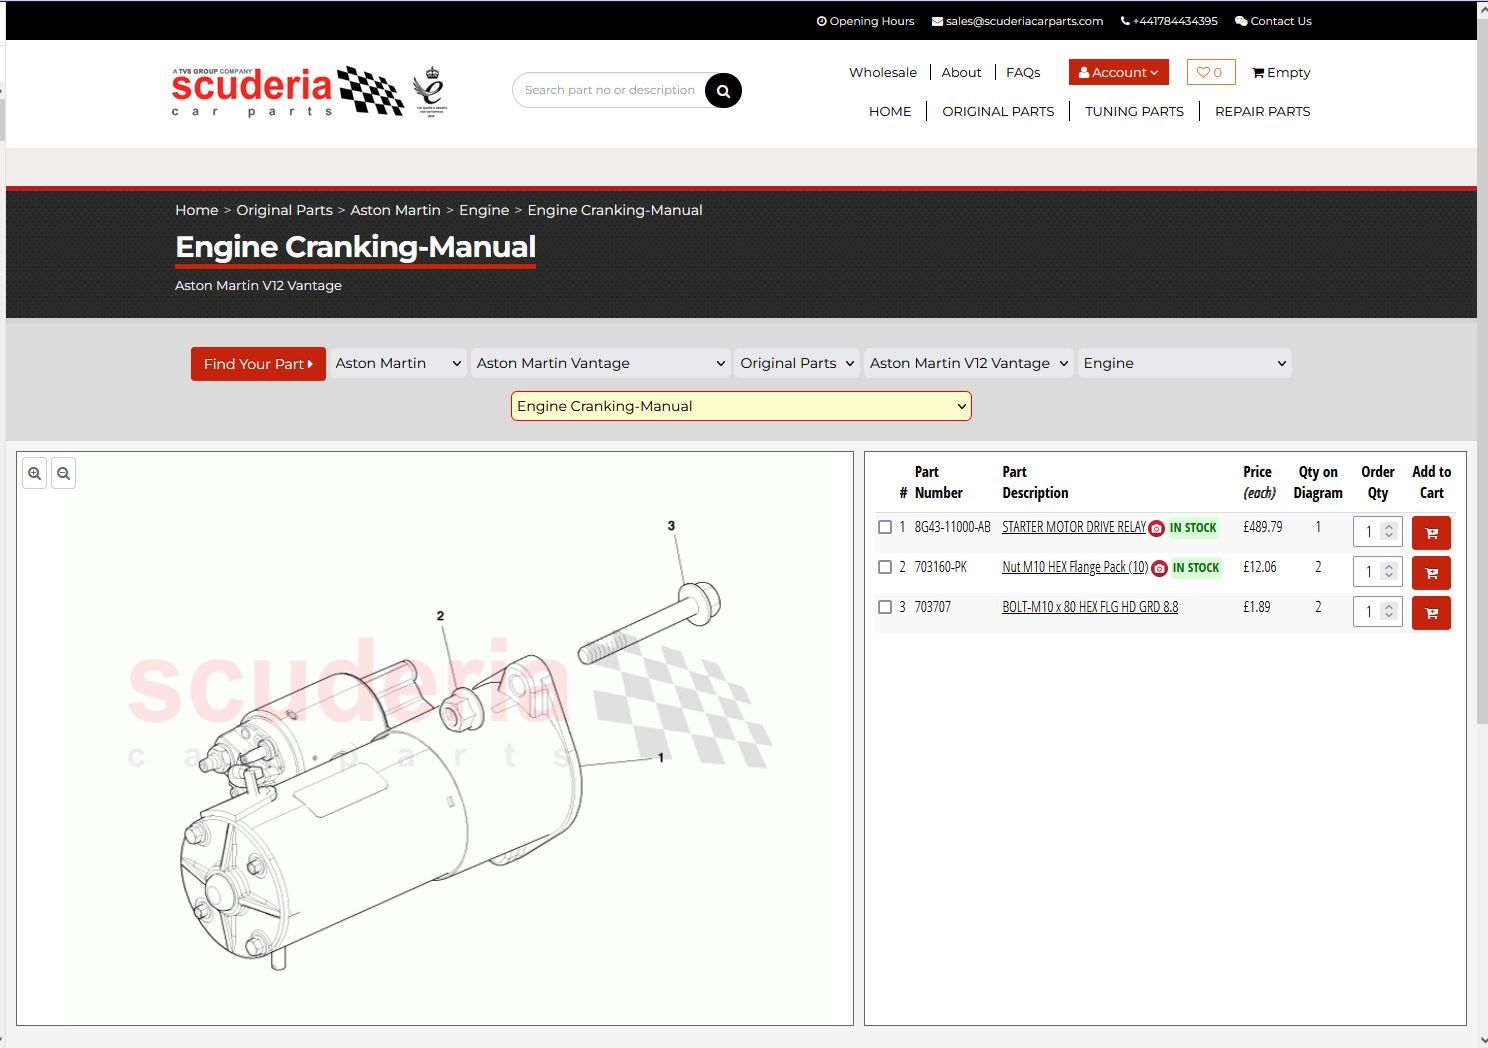
Task: Add Nut M10 HEX Flange Pack to cart
Action: click(x=1430, y=573)
